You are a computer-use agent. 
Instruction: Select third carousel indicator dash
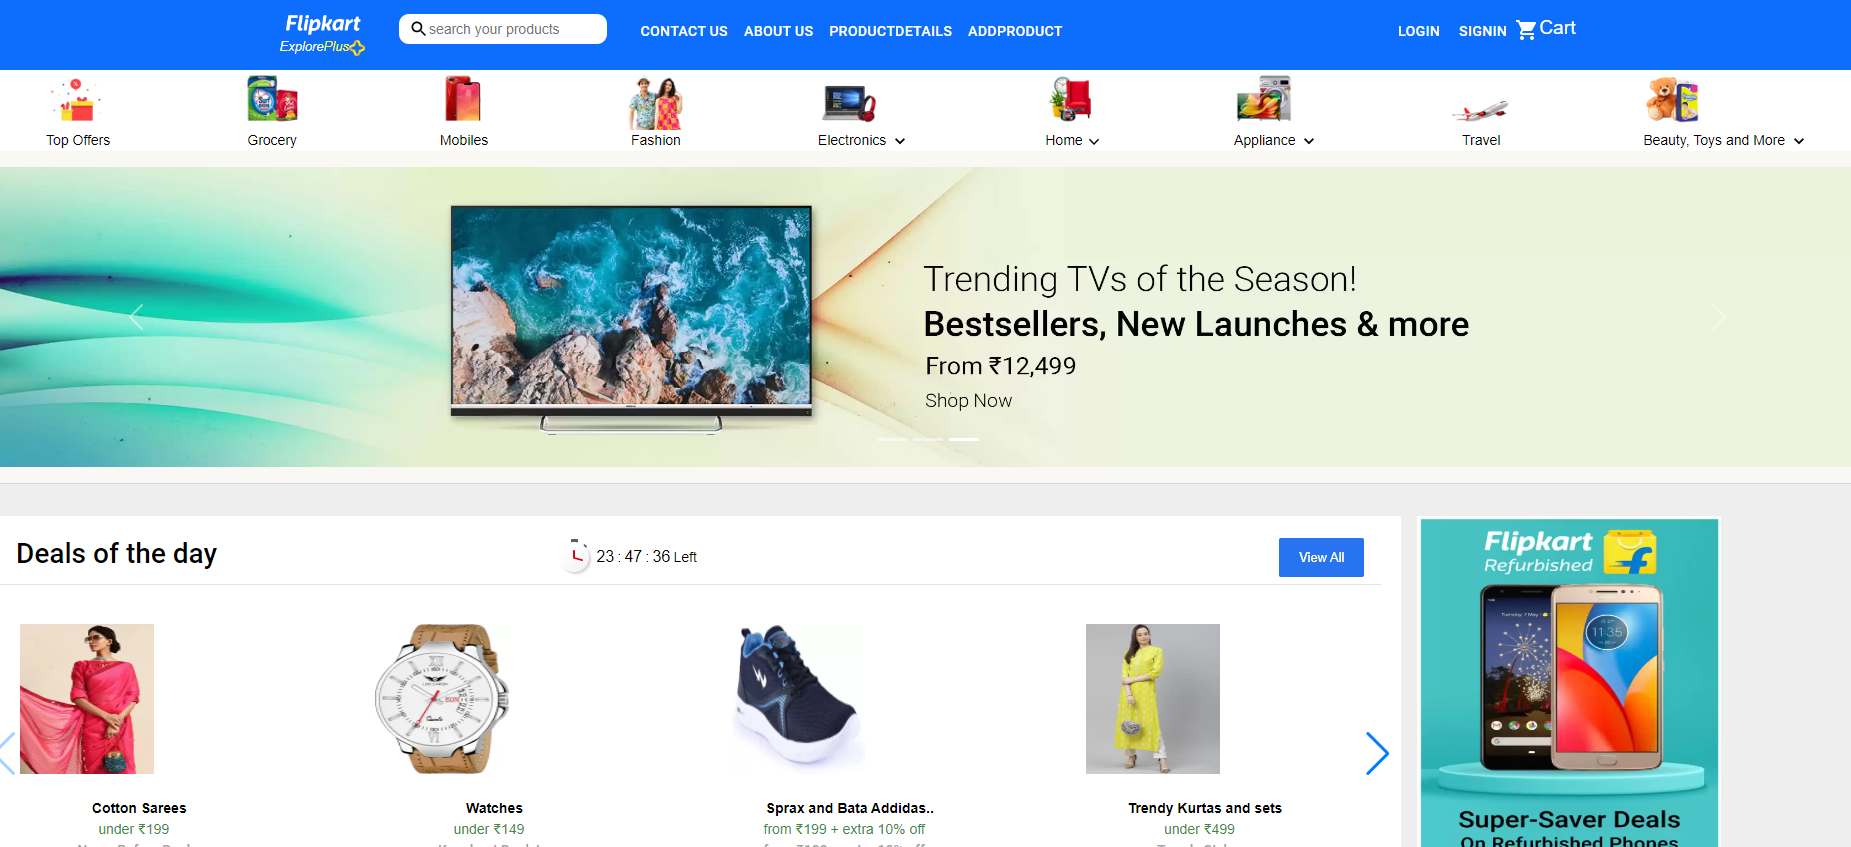(964, 439)
